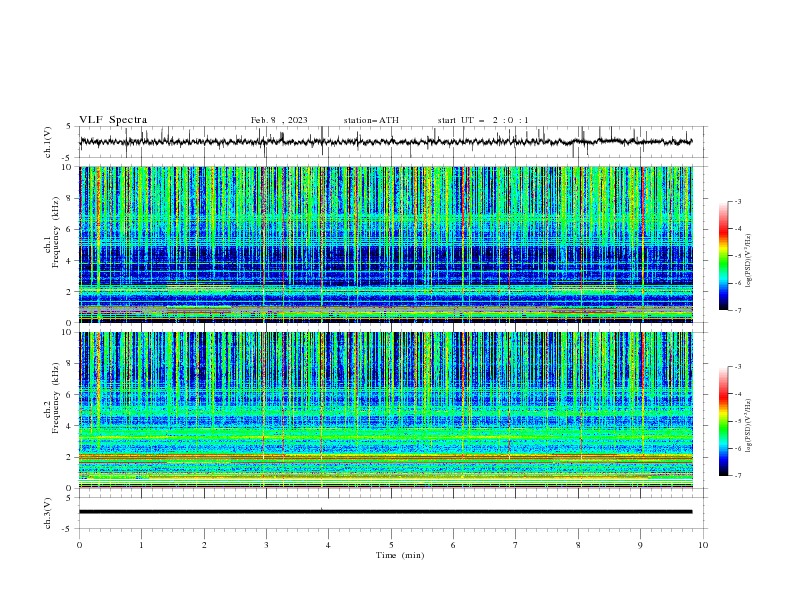Click time axis tick label "3"
The width and height of the screenshot is (792, 612).
click(266, 545)
